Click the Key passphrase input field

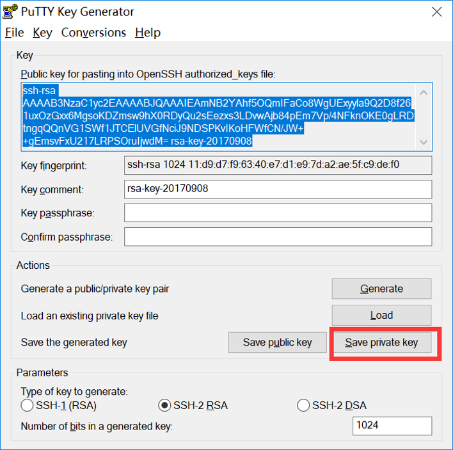(278, 213)
